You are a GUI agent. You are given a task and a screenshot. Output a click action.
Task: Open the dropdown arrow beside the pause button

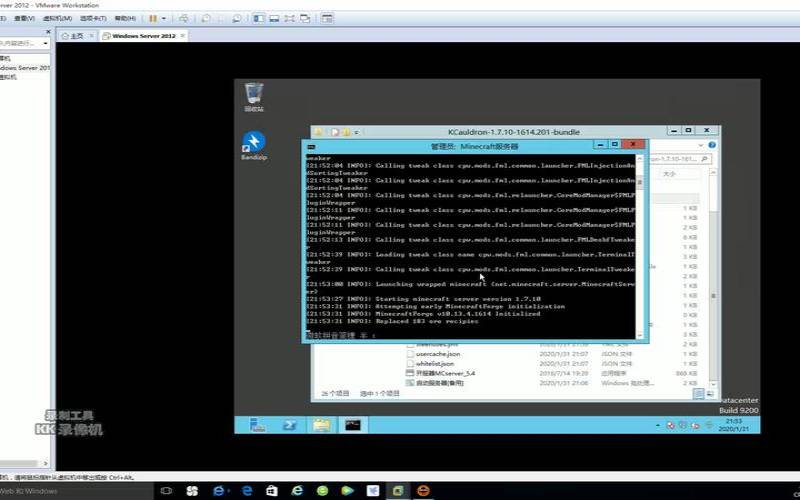pyautogui.click(x=164, y=18)
